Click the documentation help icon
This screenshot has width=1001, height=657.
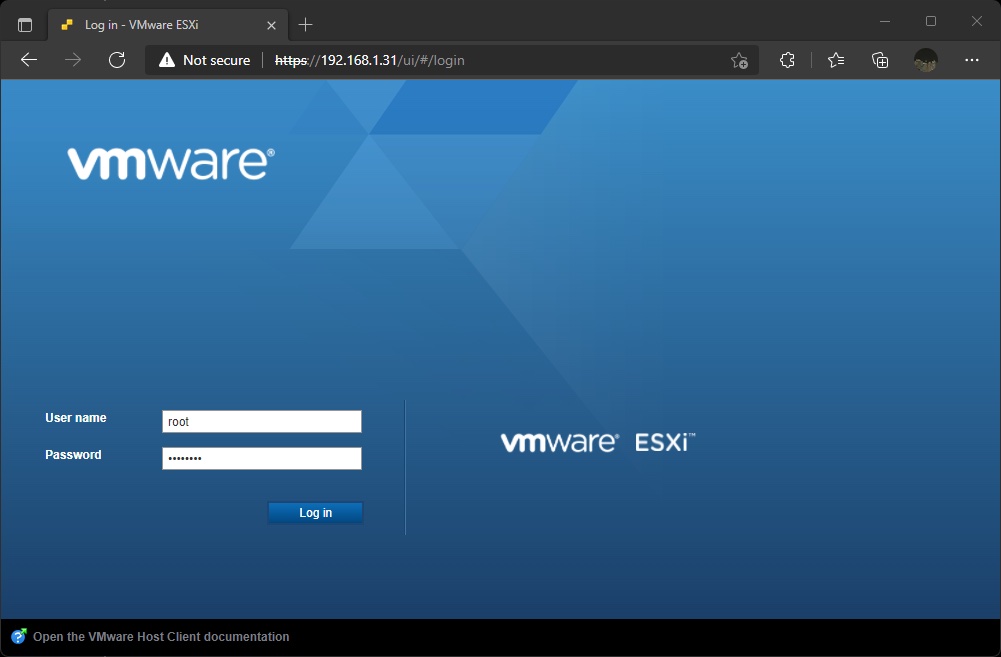click(19, 637)
